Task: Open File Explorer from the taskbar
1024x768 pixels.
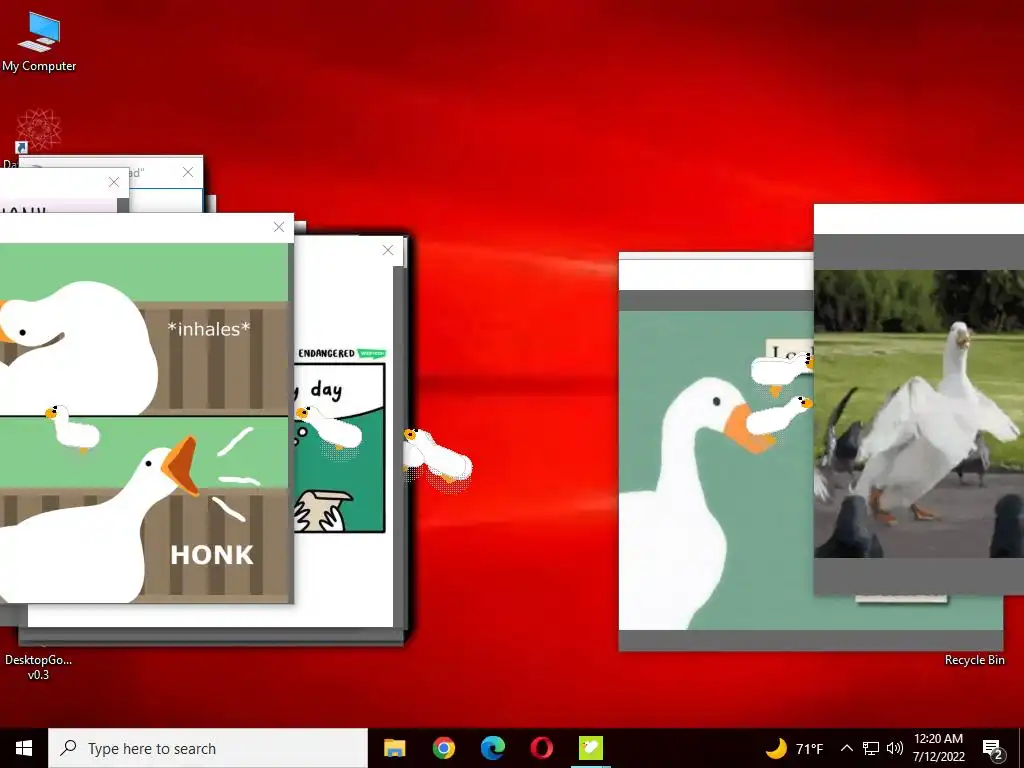Action: pos(394,748)
